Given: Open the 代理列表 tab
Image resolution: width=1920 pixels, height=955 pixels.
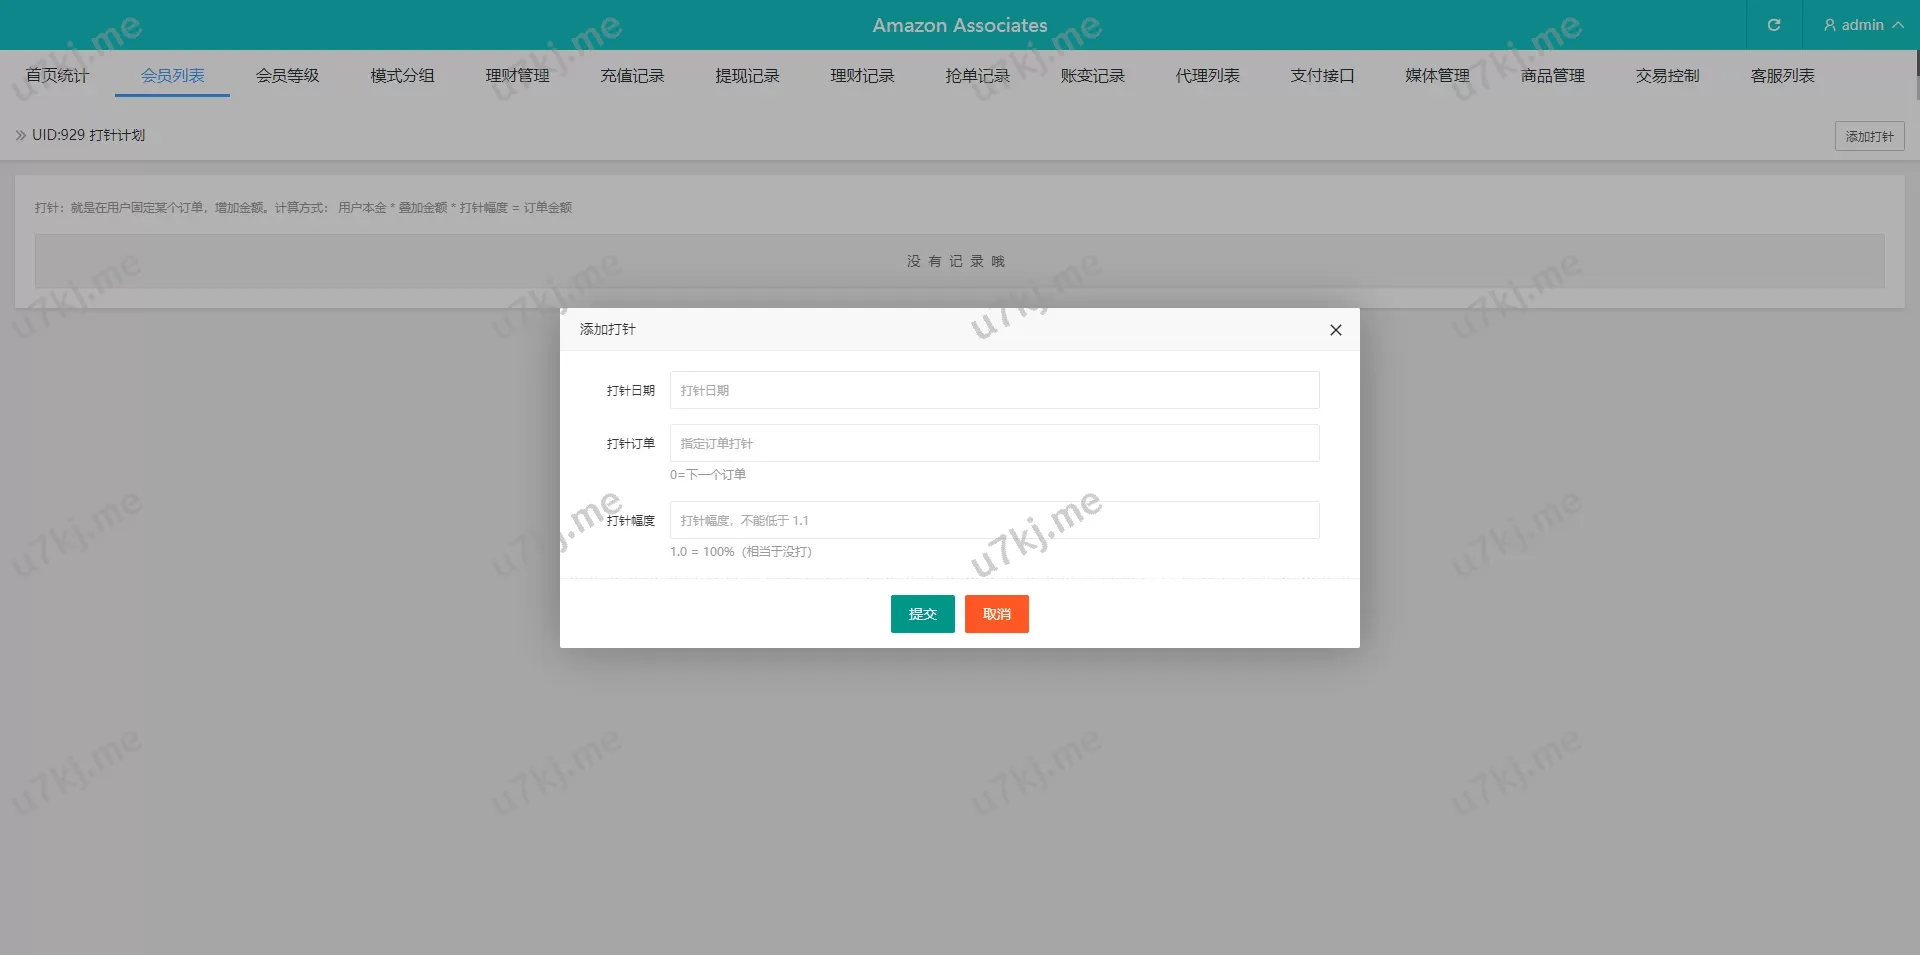Looking at the screenshot, I should click(x=1207, y=76).
